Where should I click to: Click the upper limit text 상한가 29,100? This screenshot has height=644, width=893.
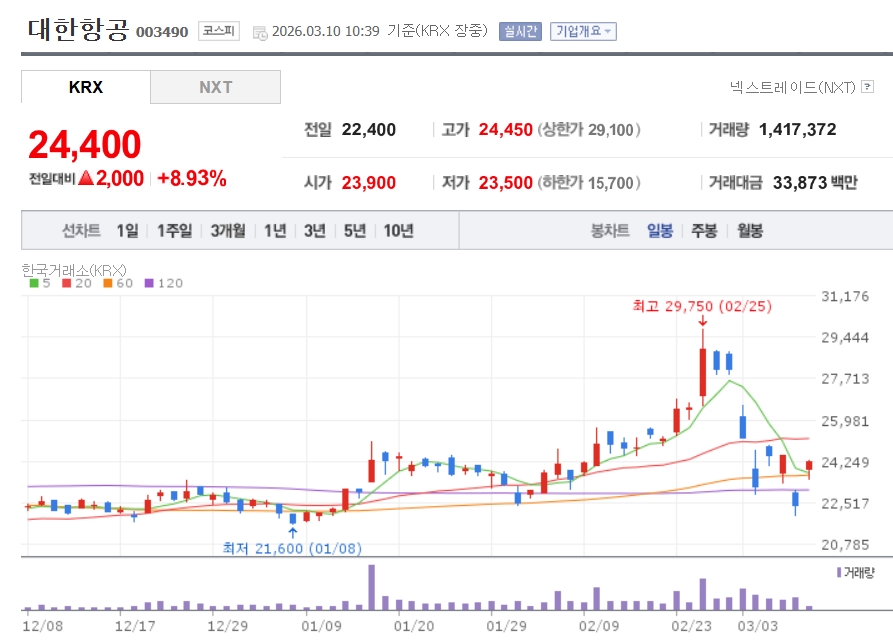coord(589,130)
